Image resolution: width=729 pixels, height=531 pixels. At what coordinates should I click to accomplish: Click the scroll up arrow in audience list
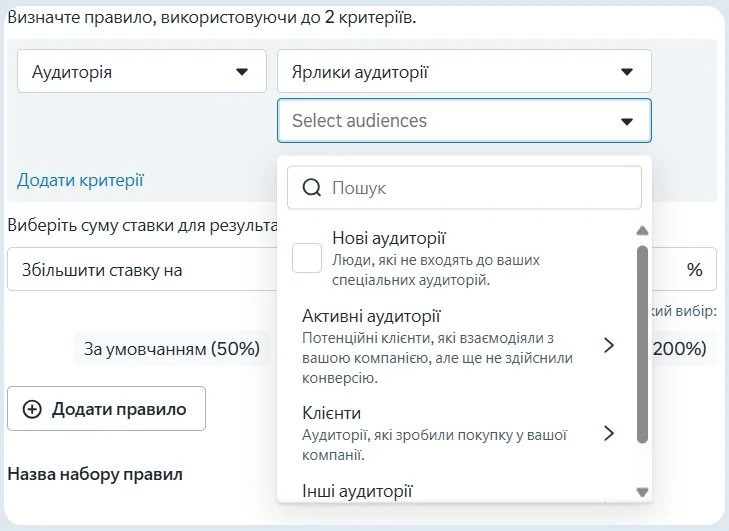click(x=642, y=231)
